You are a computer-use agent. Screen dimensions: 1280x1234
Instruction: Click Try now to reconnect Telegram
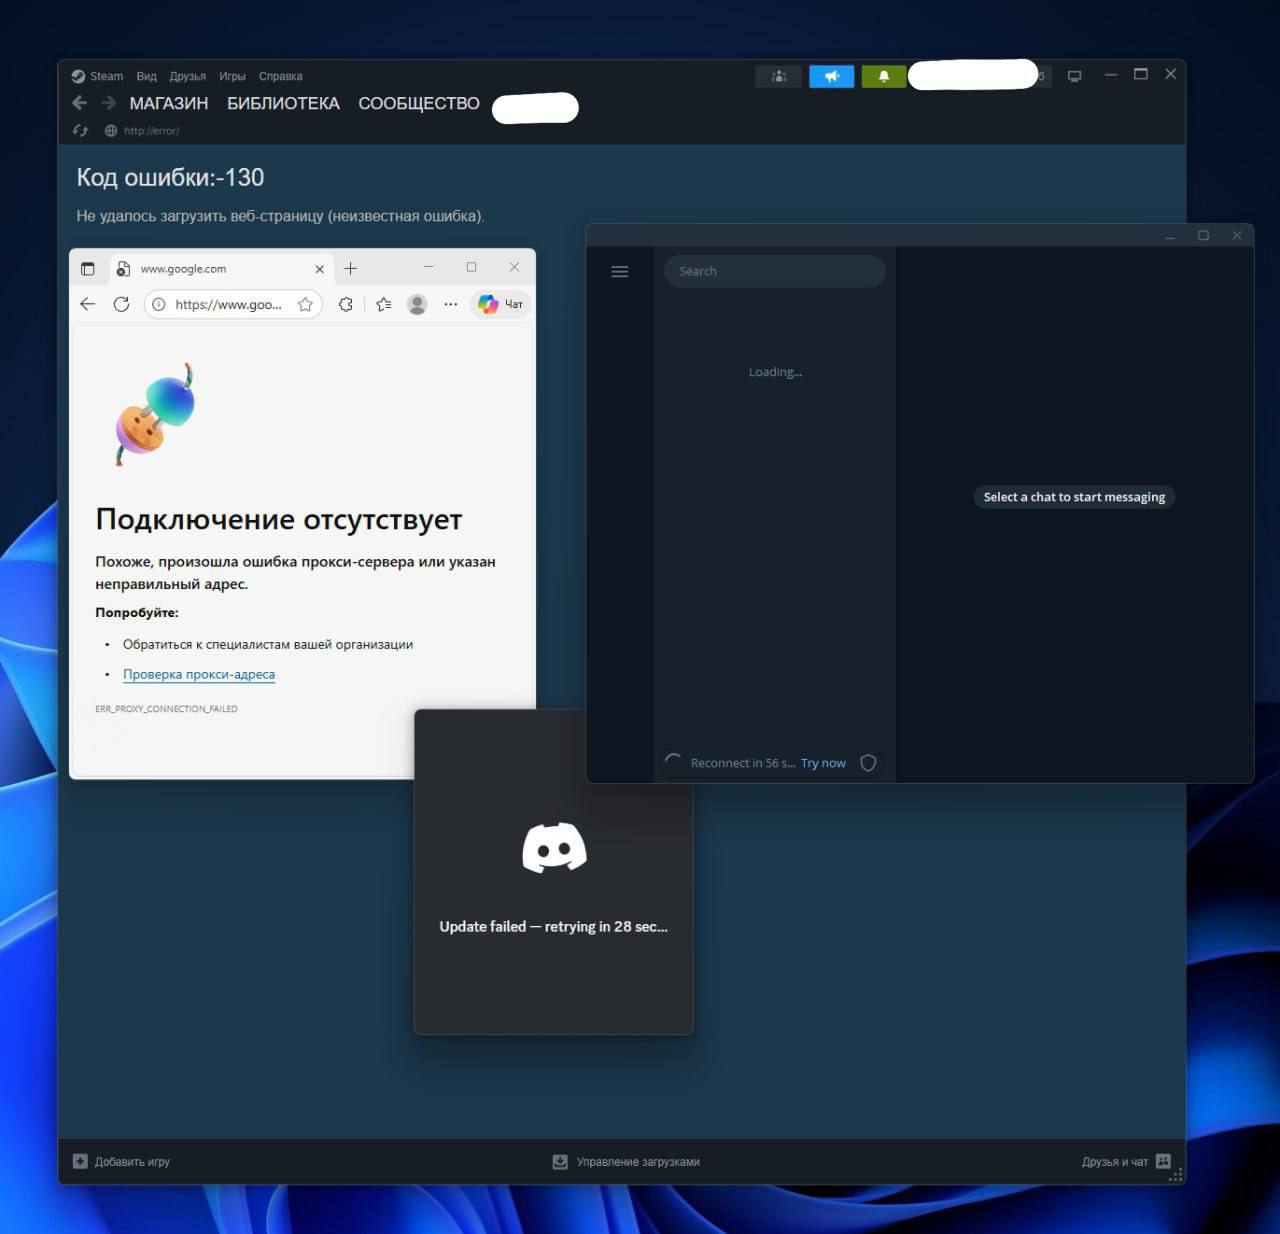tap(823, 762)
